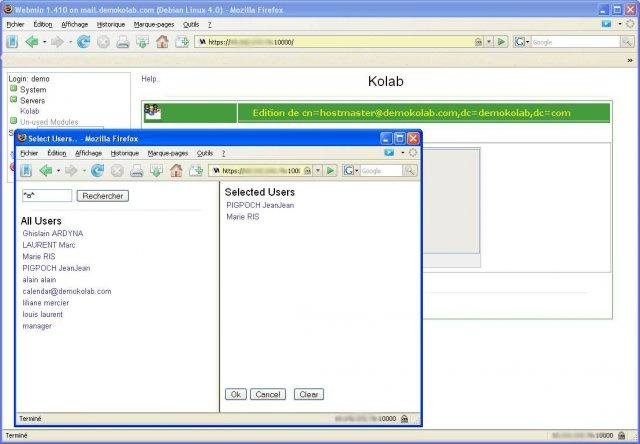This screenshot has width=640, height=444.
Task: Open Fichier menu in main window
Action: coord(16,24)
